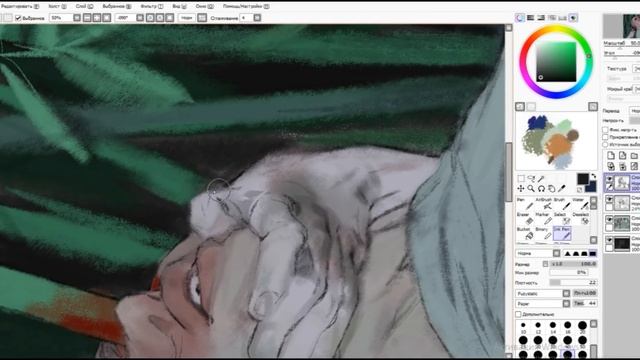
Task: Open the Canvas menu
Action: tap(58, 7)
